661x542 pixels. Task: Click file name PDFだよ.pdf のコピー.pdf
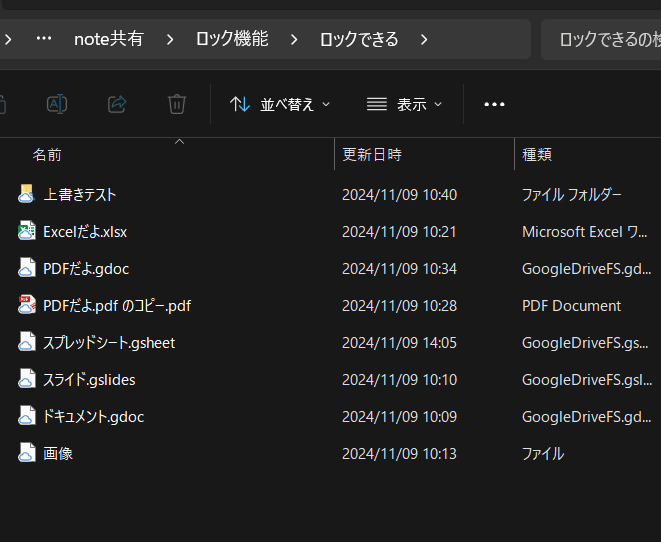(x=117, y=306)
